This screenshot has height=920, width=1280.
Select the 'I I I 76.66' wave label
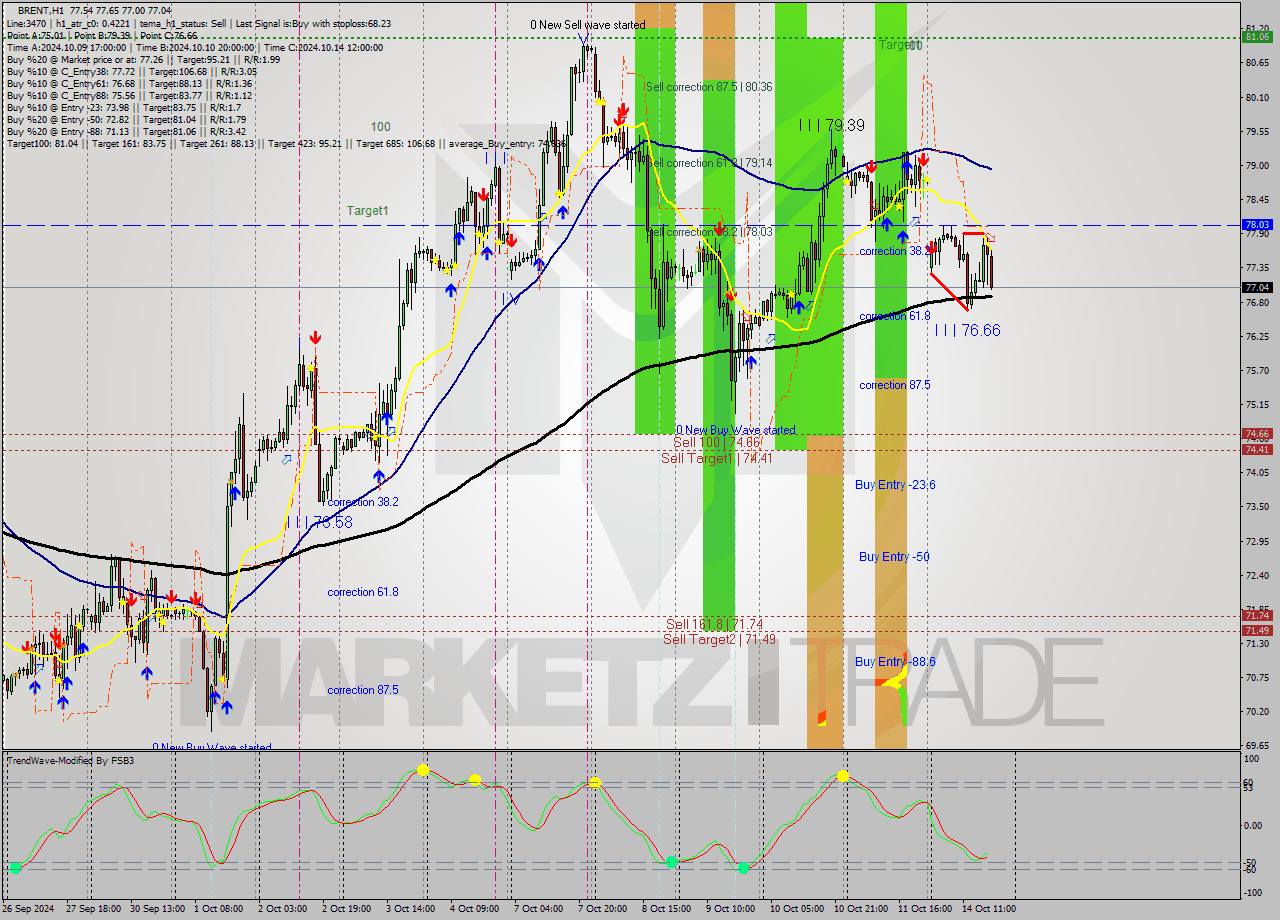point(967,330)
